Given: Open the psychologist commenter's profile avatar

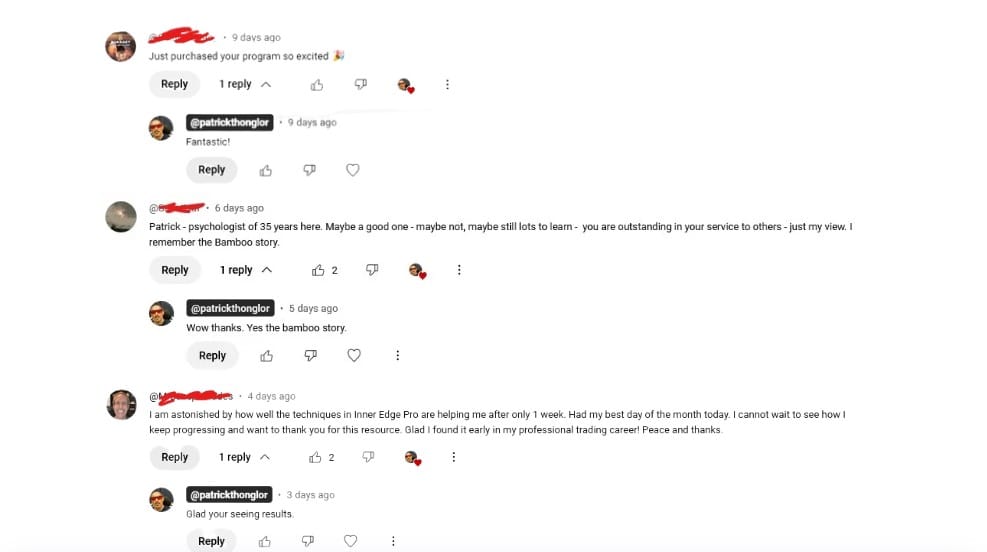Looking at the screenshot, I should 121,217.
